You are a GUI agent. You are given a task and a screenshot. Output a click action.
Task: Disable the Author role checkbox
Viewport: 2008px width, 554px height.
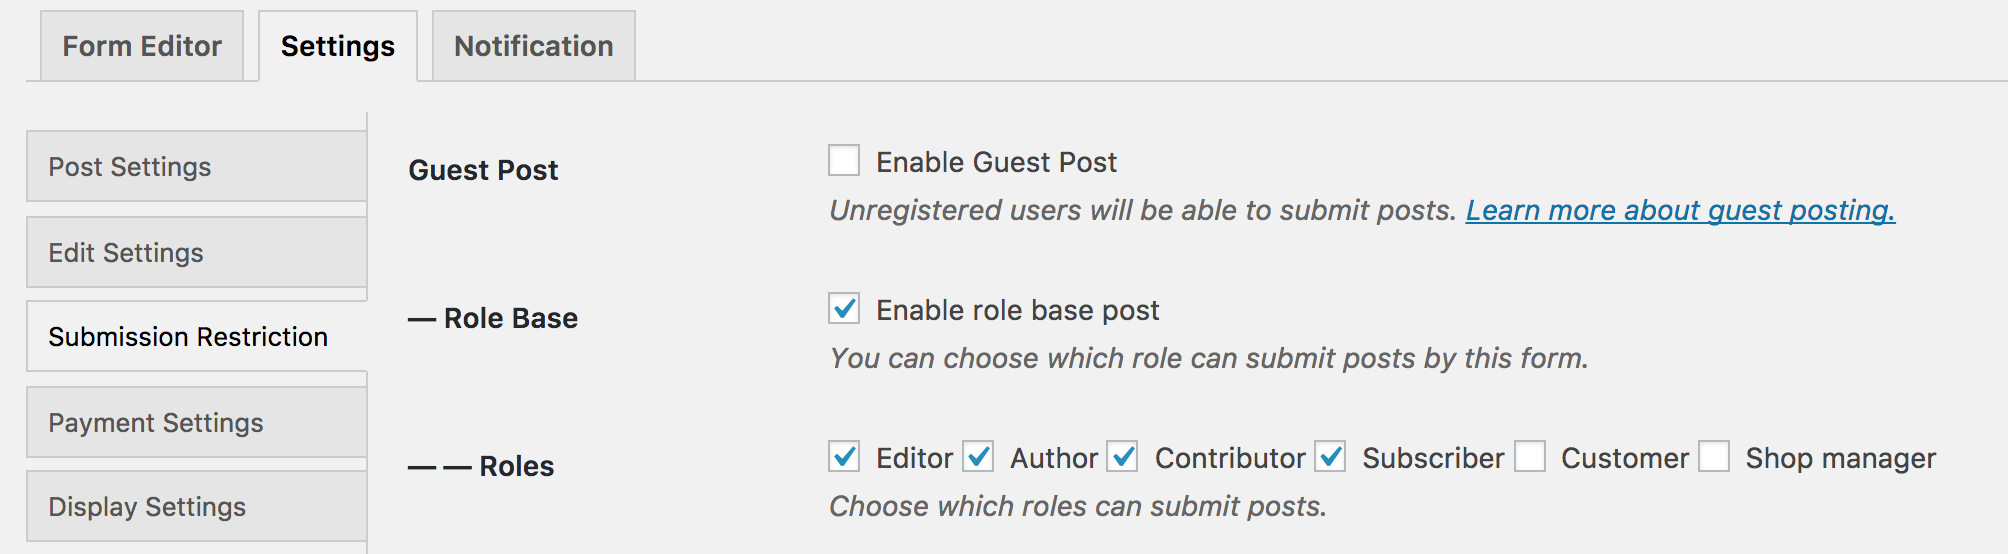pyautogui.click(x=978, y=456)
